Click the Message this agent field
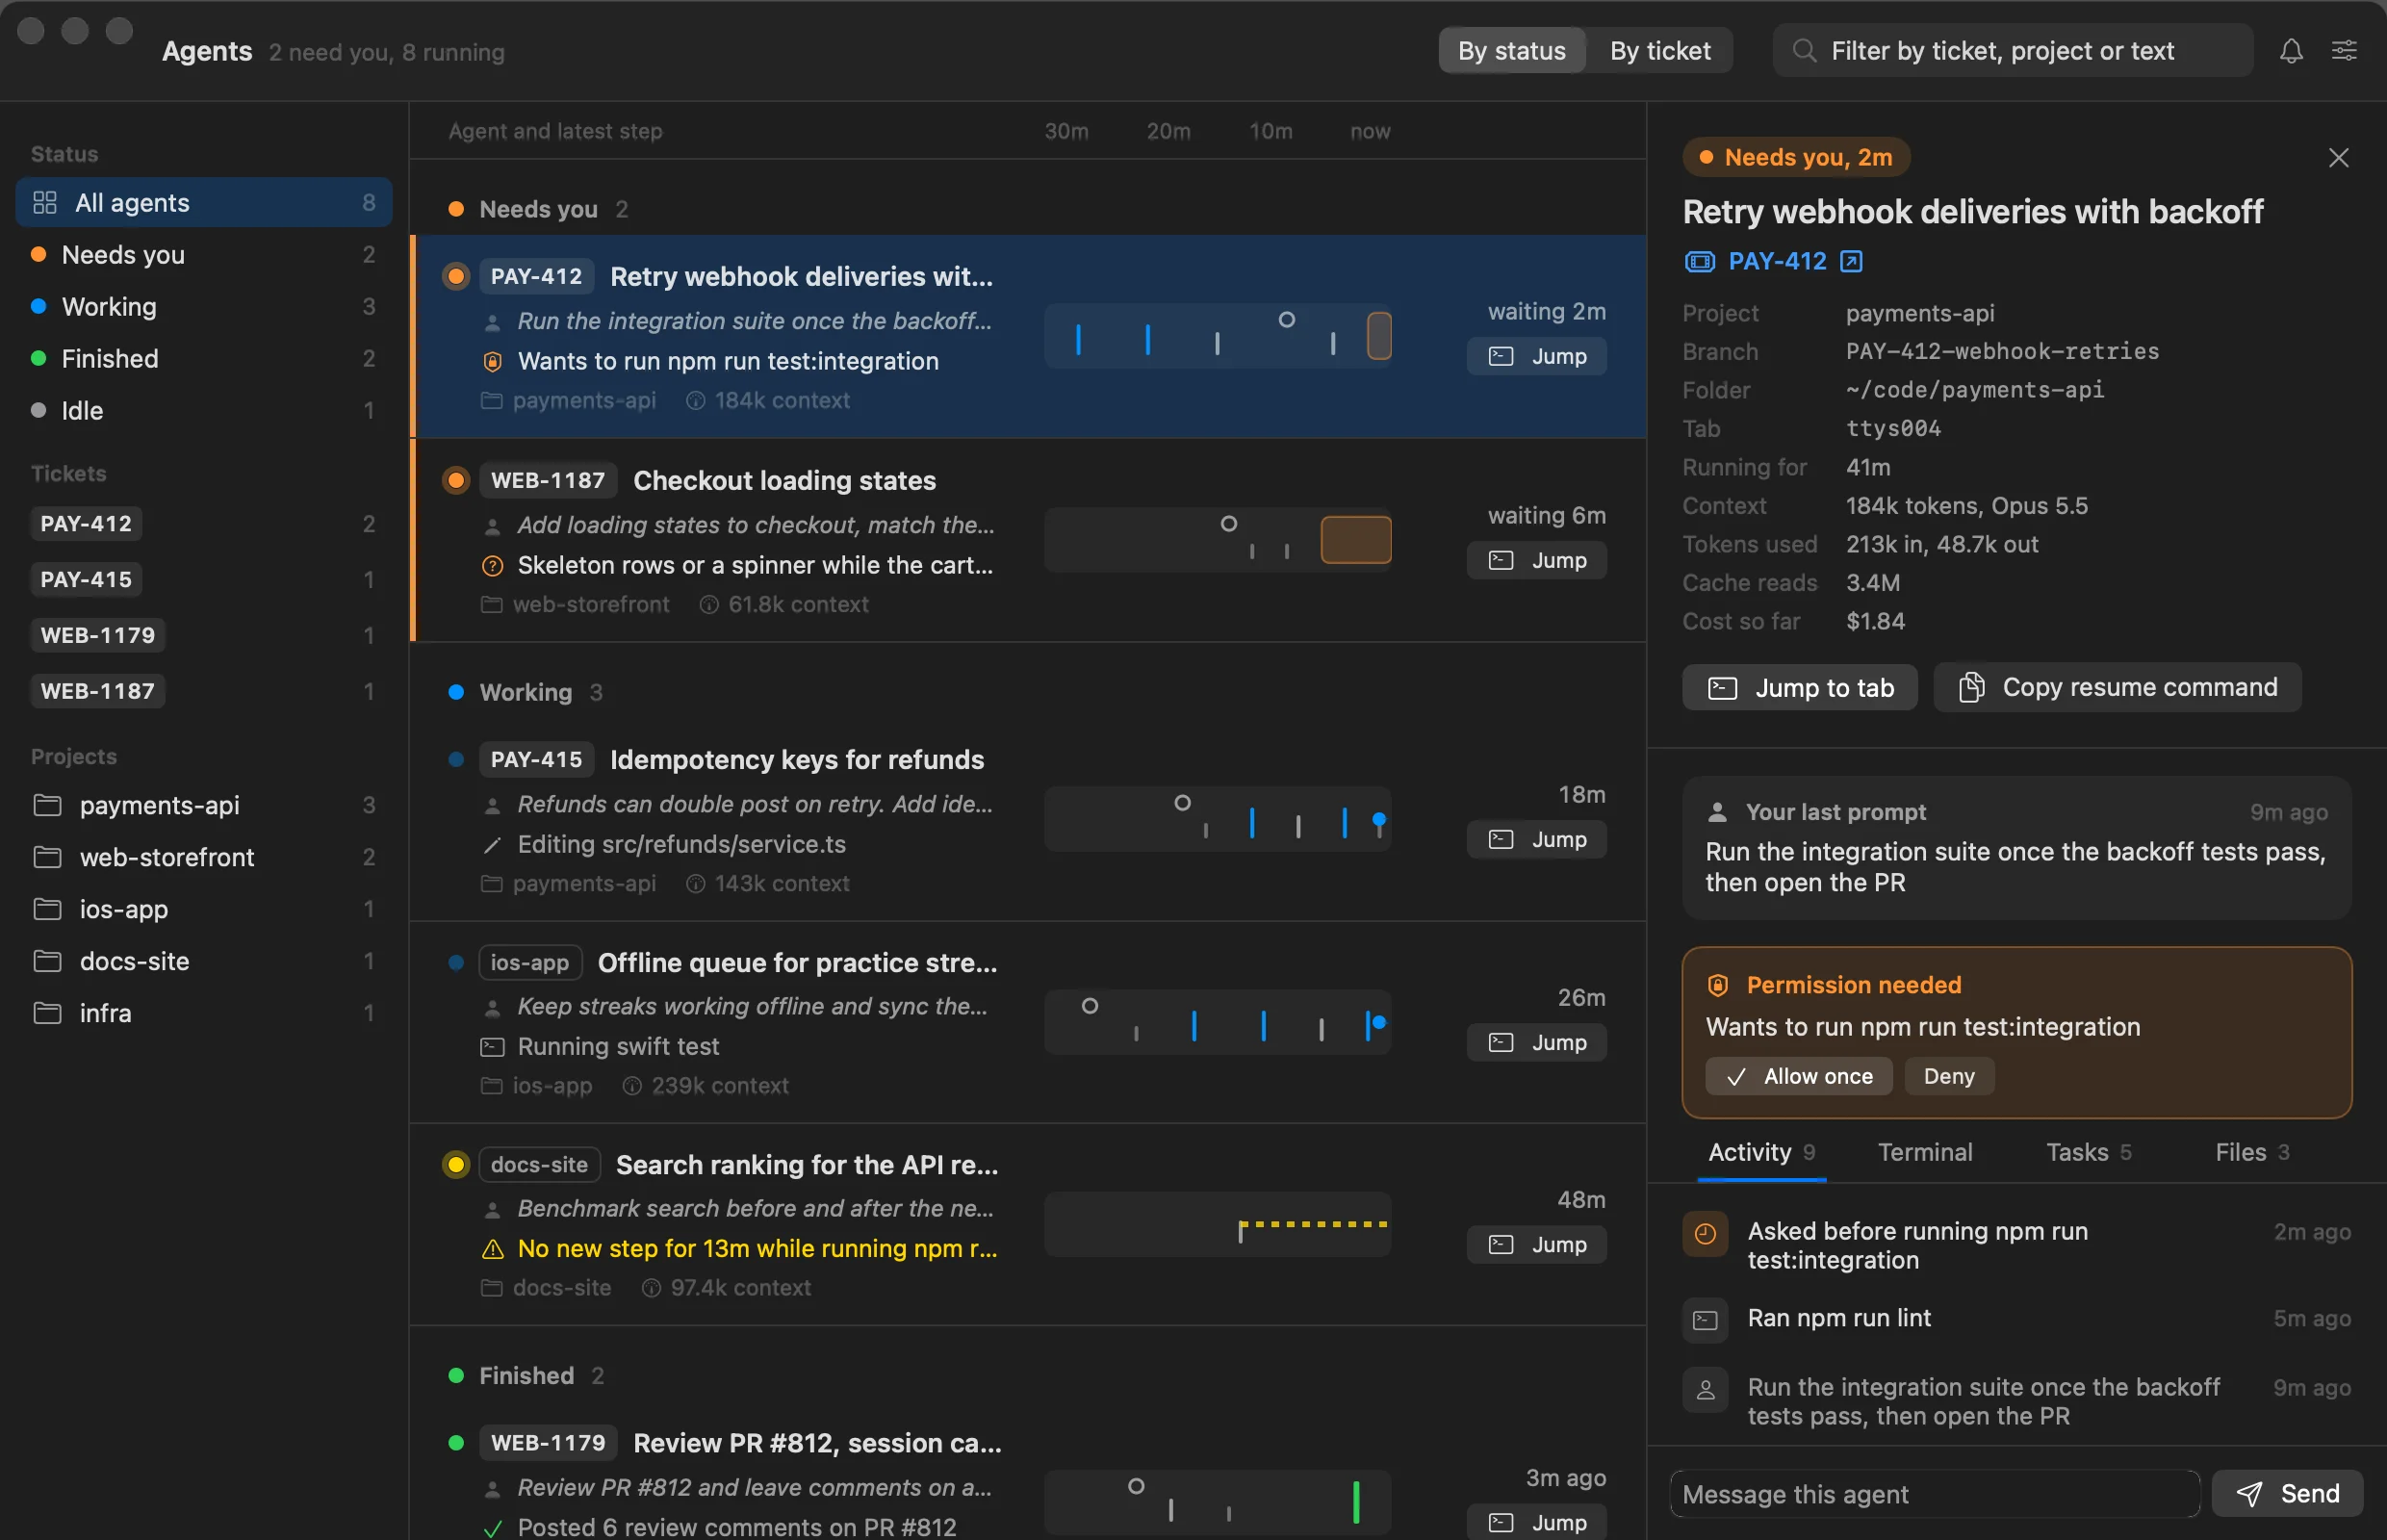This screenshot has width=2387, height=1540. click(1934, 1494)
